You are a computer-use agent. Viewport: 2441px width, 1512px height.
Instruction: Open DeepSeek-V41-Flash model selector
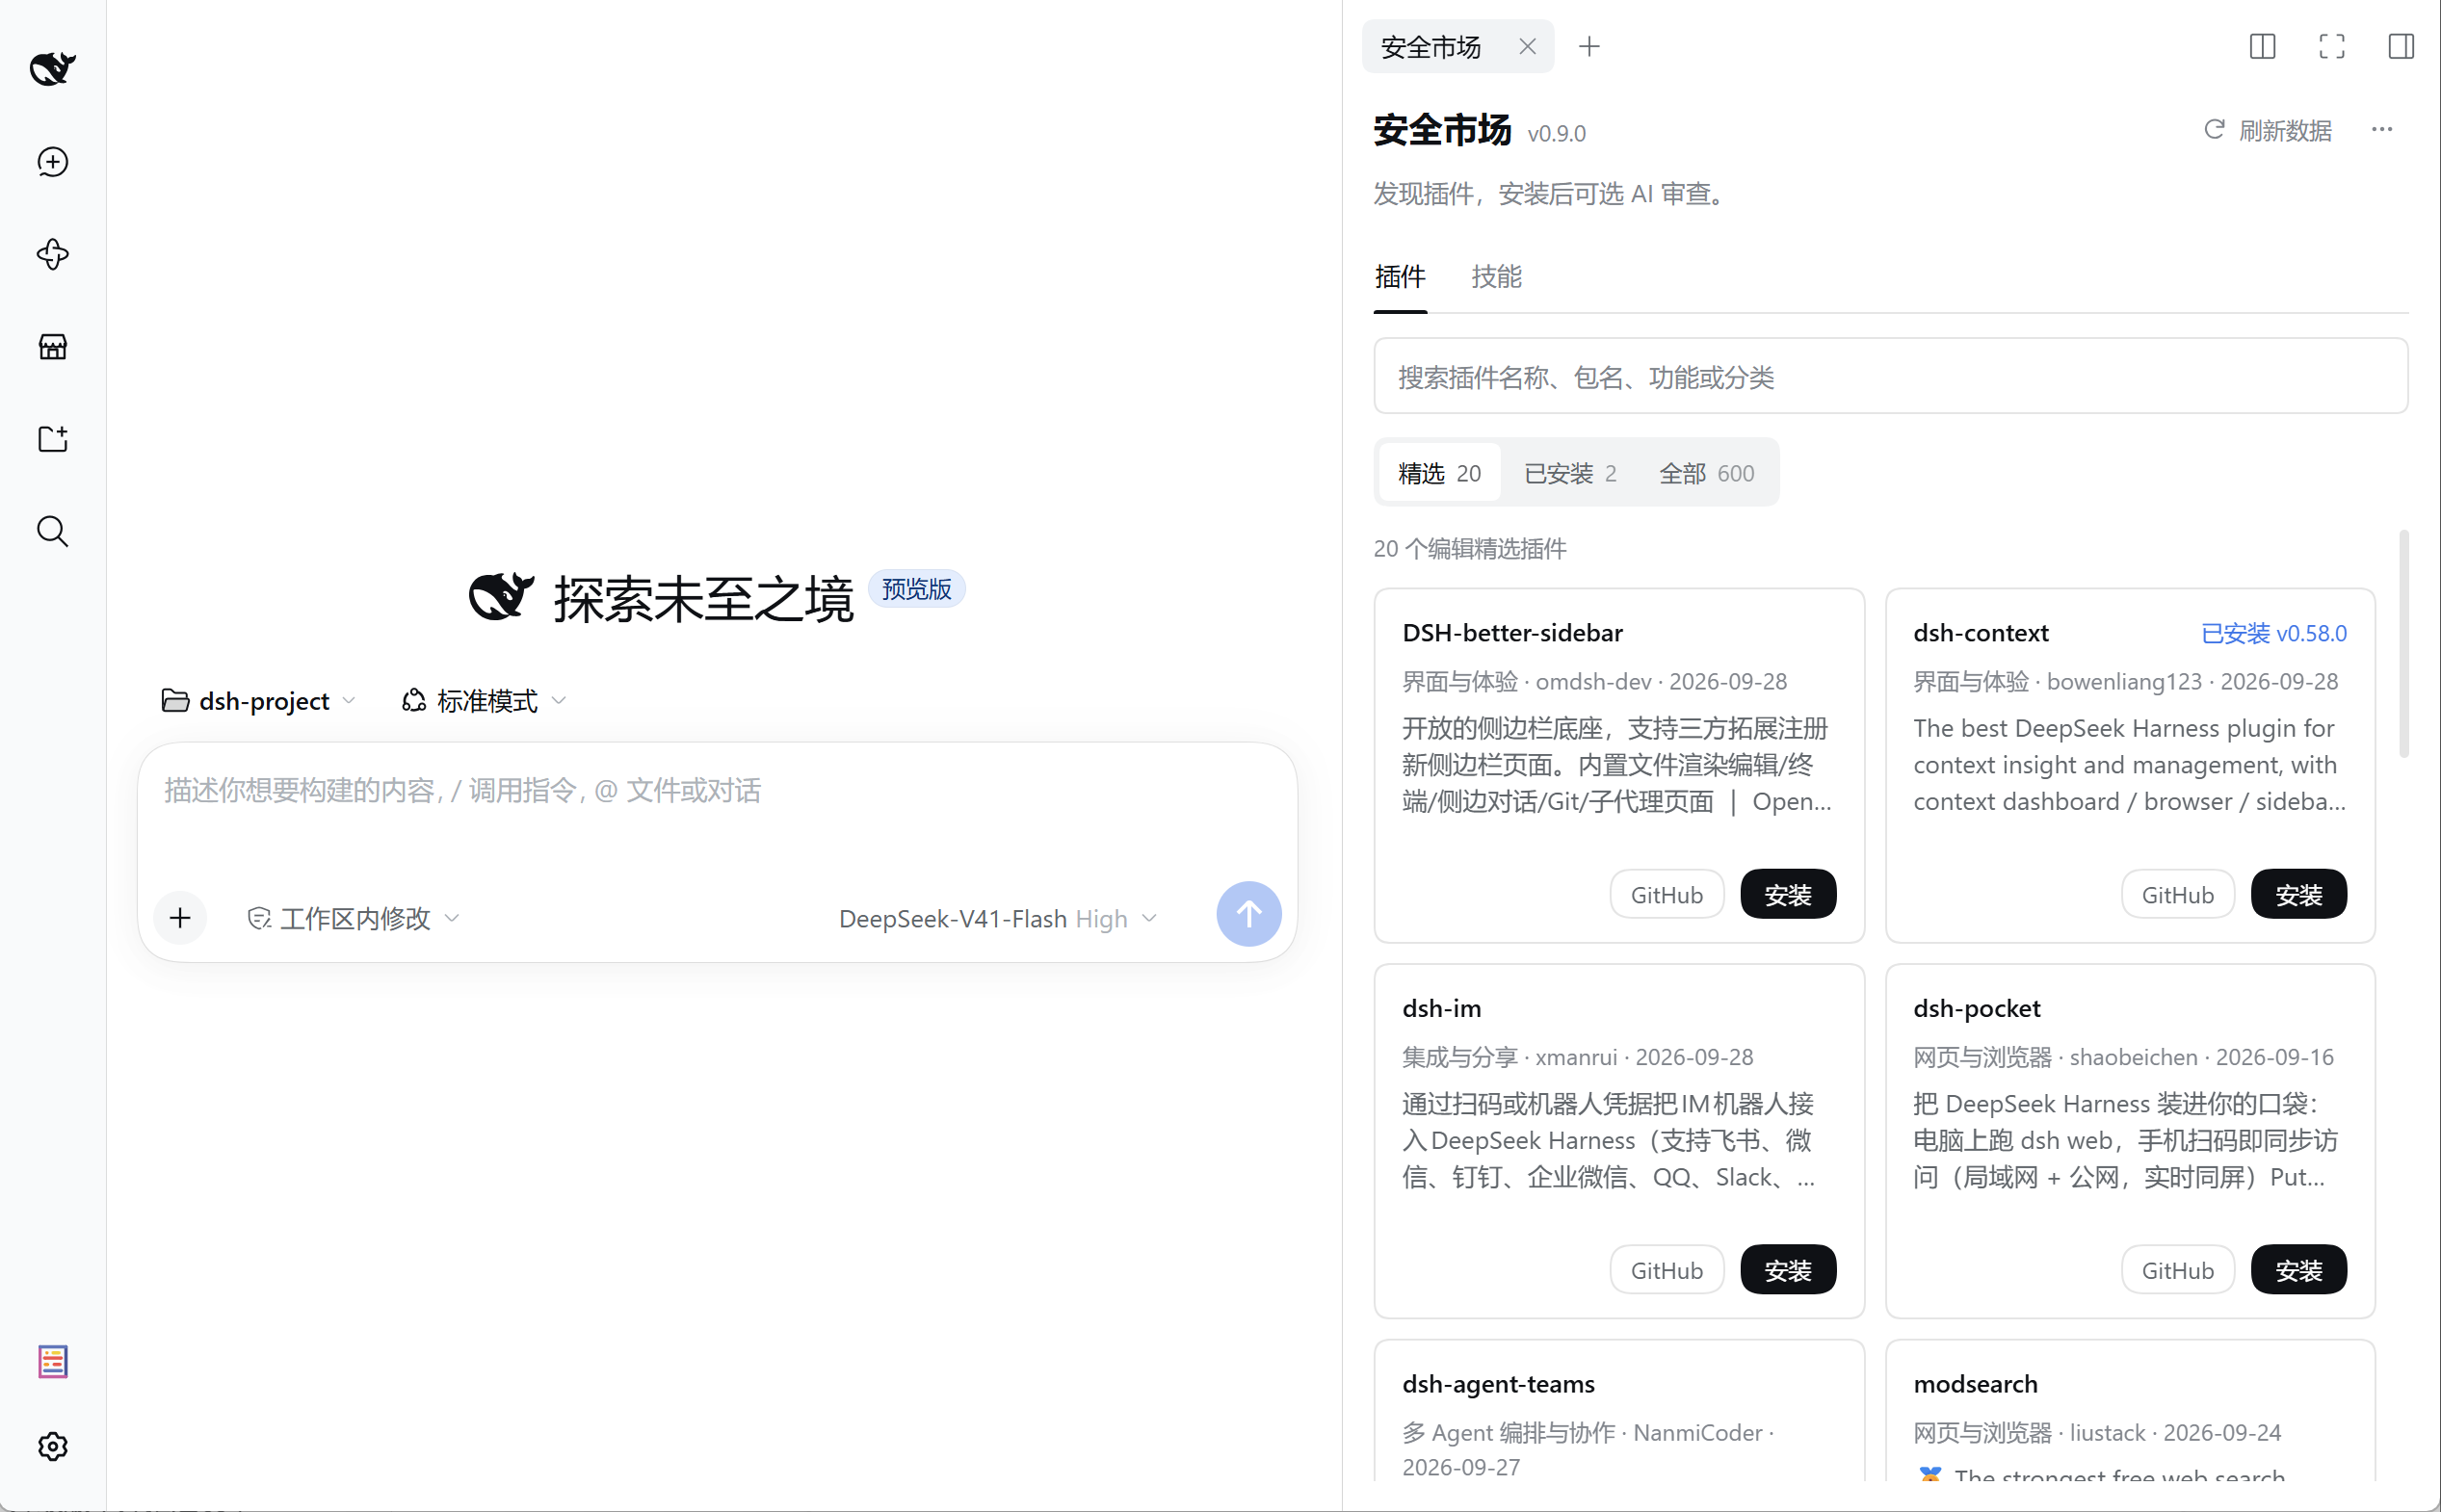[997, 918]
